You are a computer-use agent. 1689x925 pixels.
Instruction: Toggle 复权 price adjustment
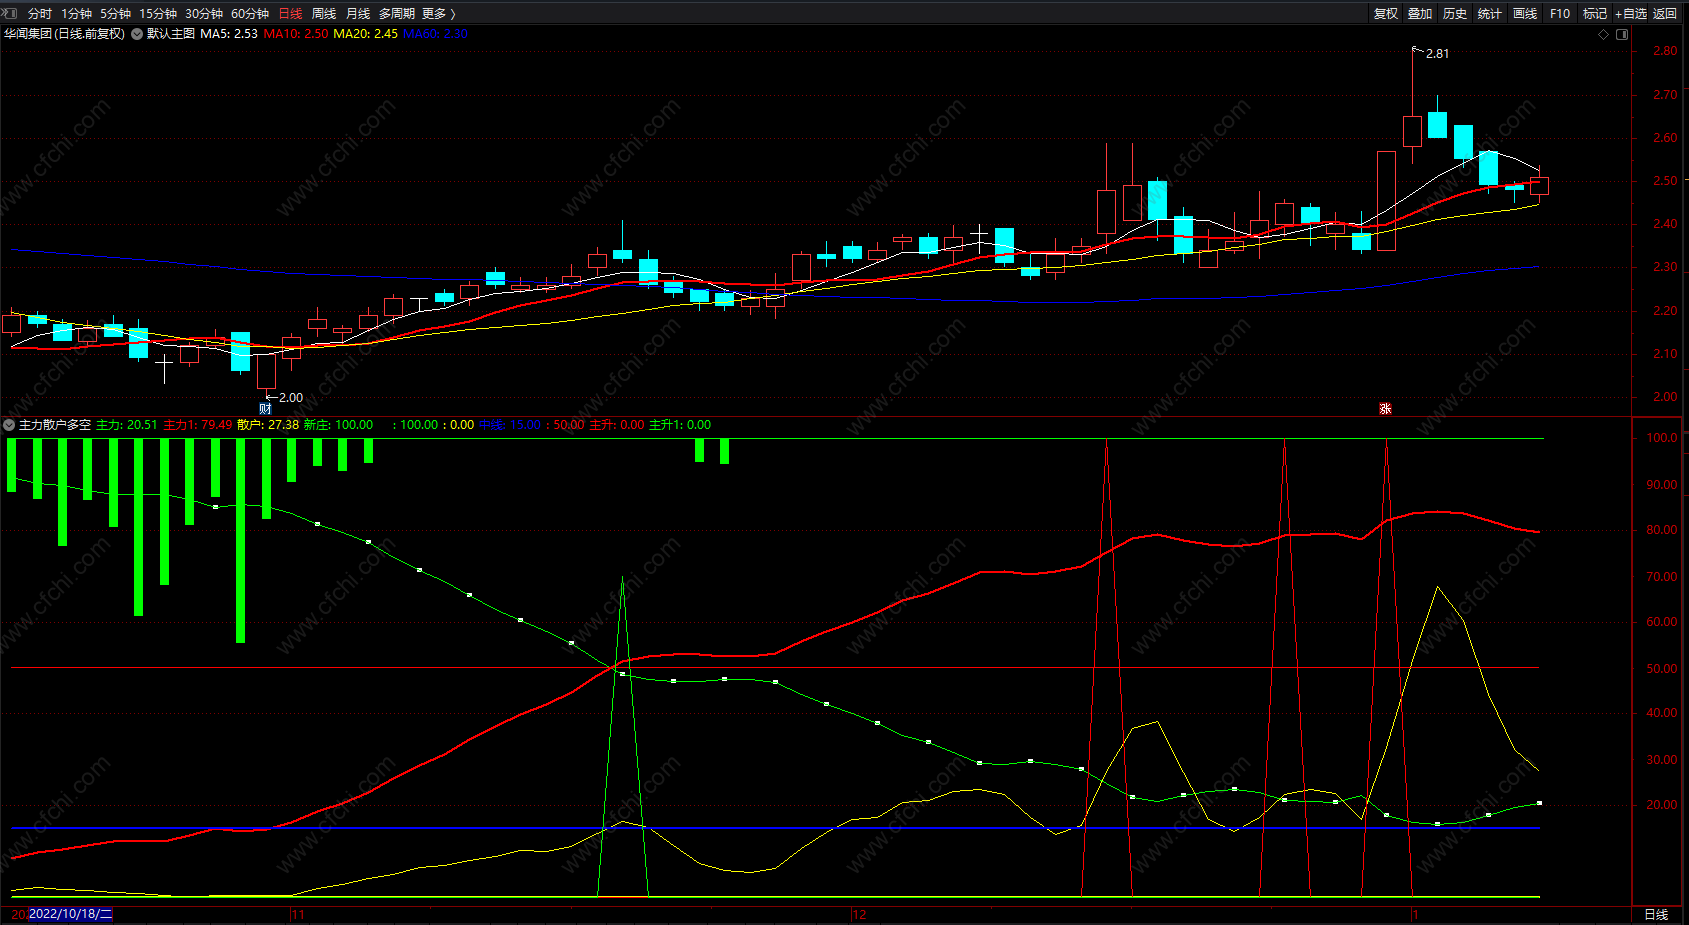pos(1385,13)
